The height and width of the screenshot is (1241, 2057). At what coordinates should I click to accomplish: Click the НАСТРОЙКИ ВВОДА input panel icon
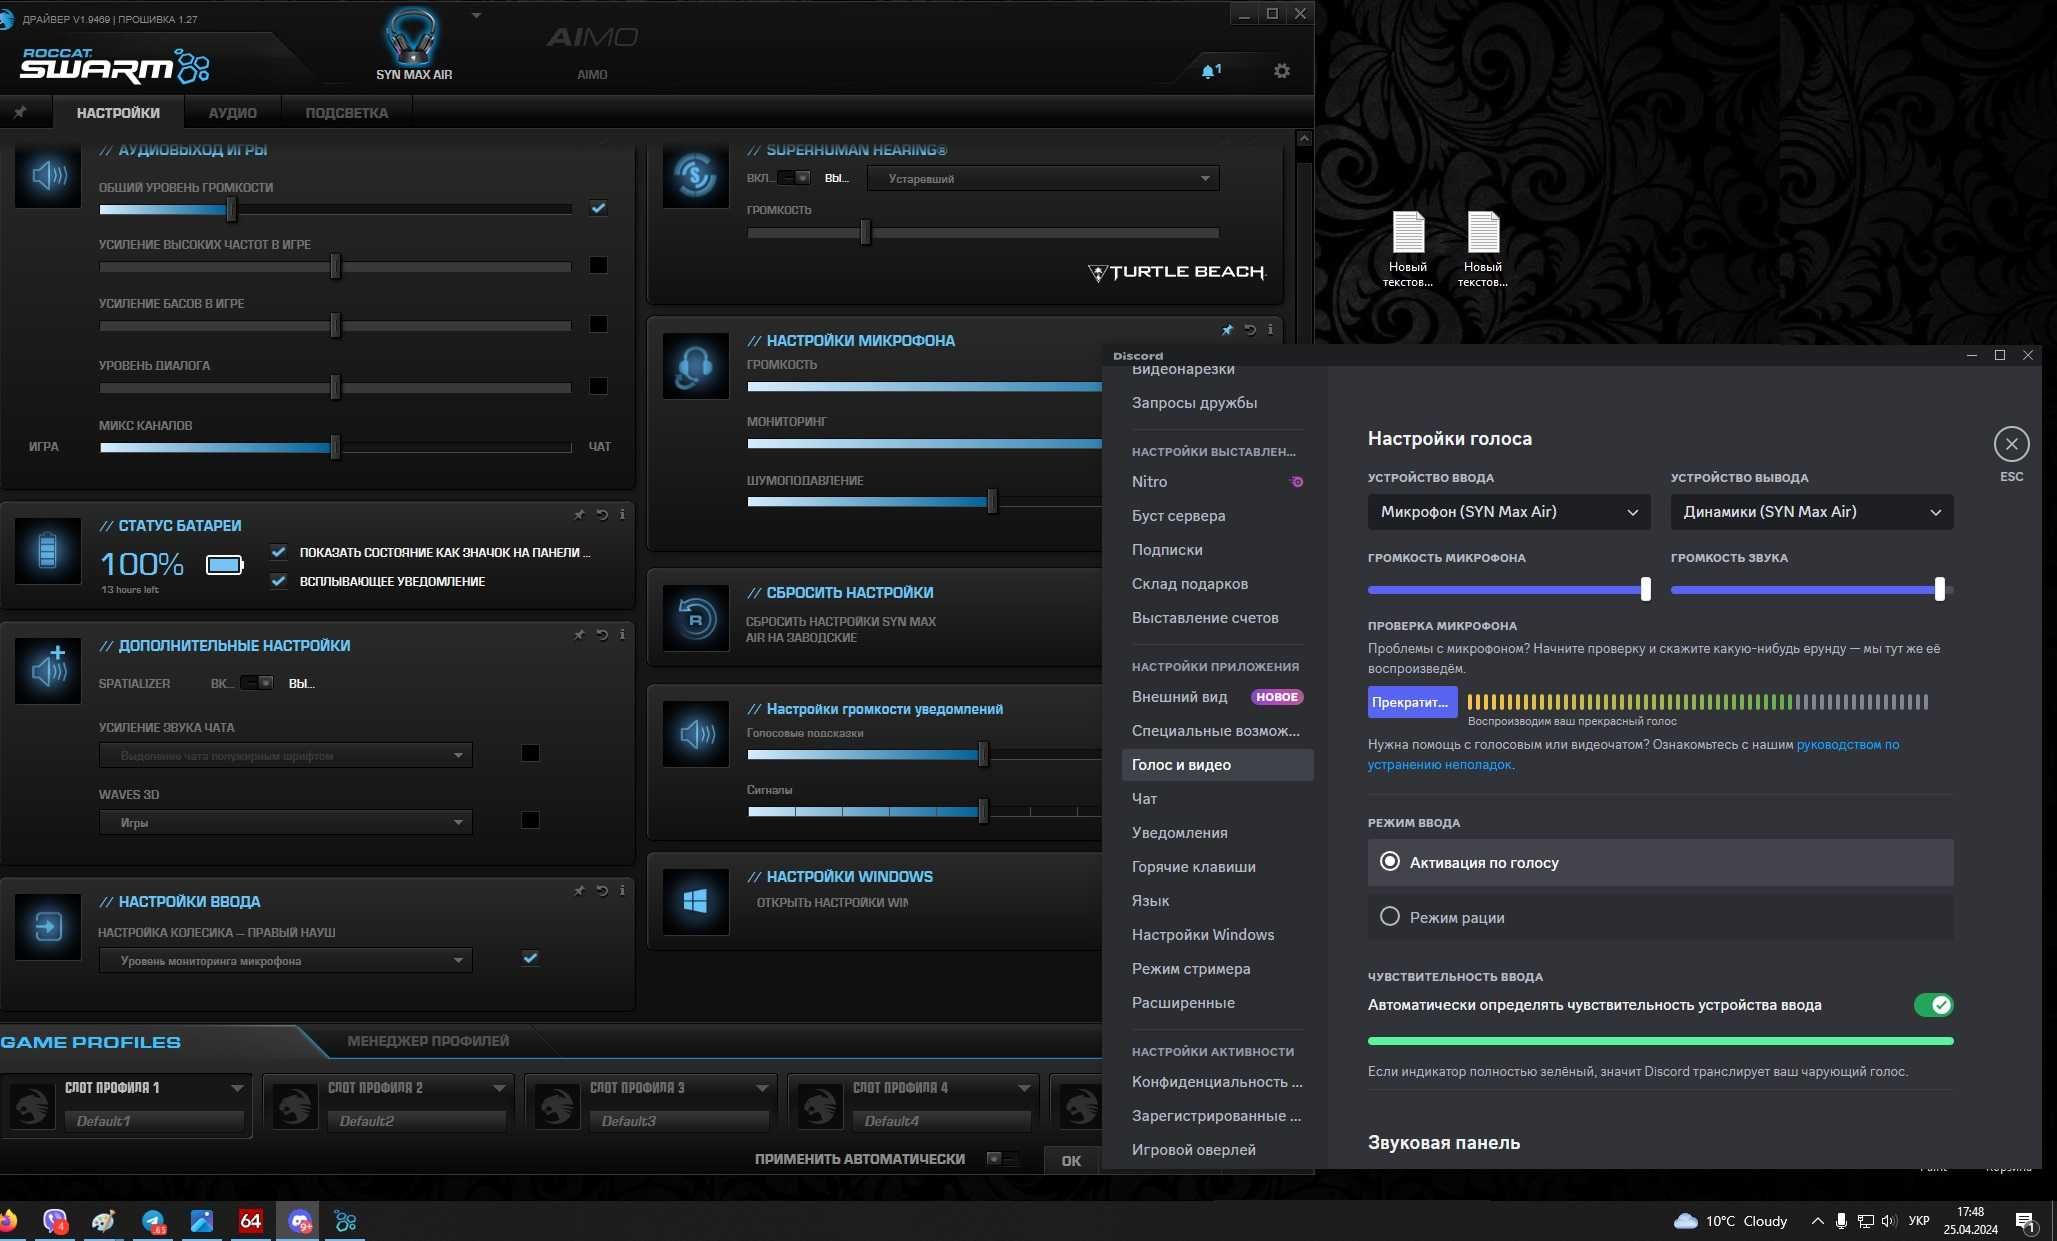tap(48, 927)
